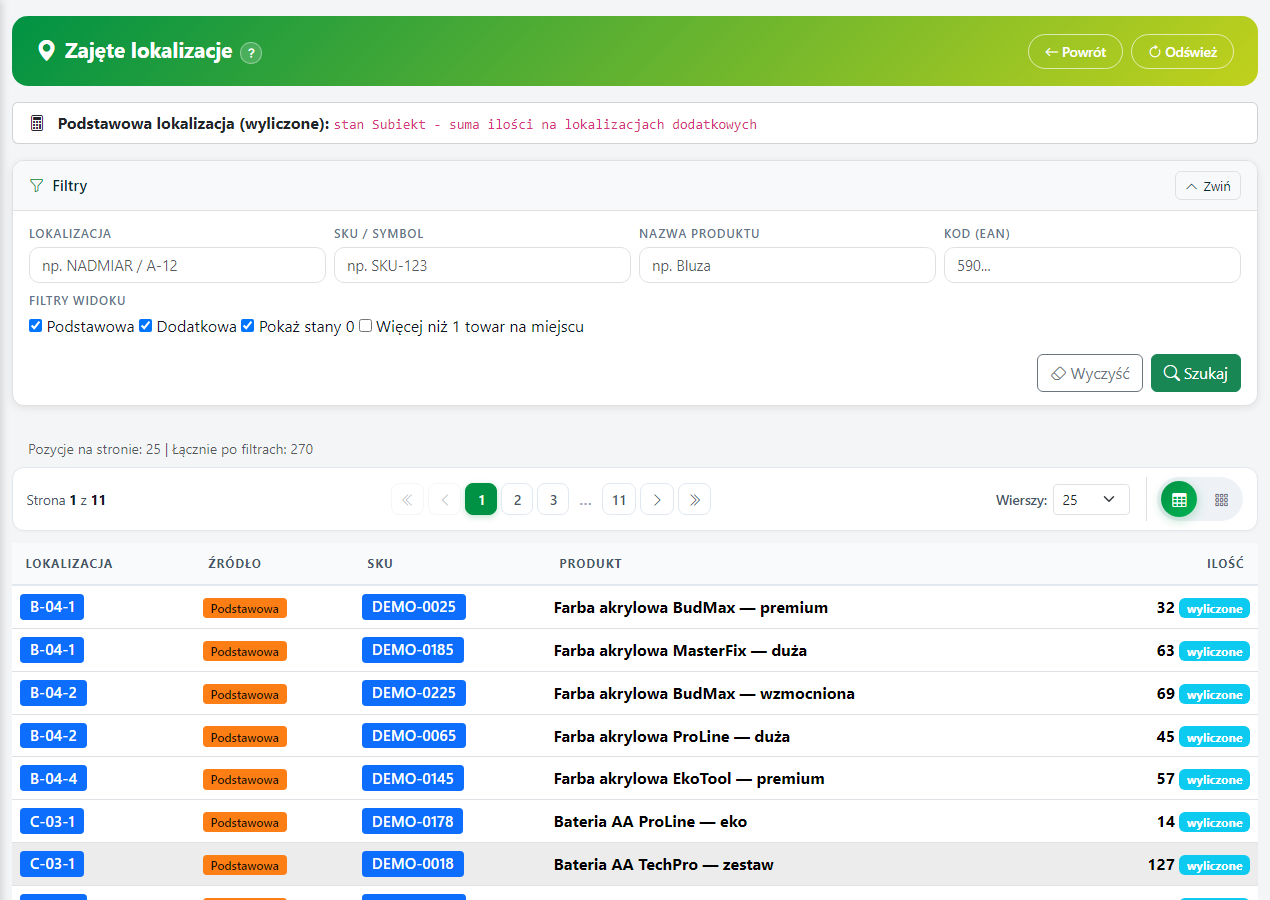Screen dimensions: 1270x900
Task: Click the SKU column header
Action: tap(380, 564)
